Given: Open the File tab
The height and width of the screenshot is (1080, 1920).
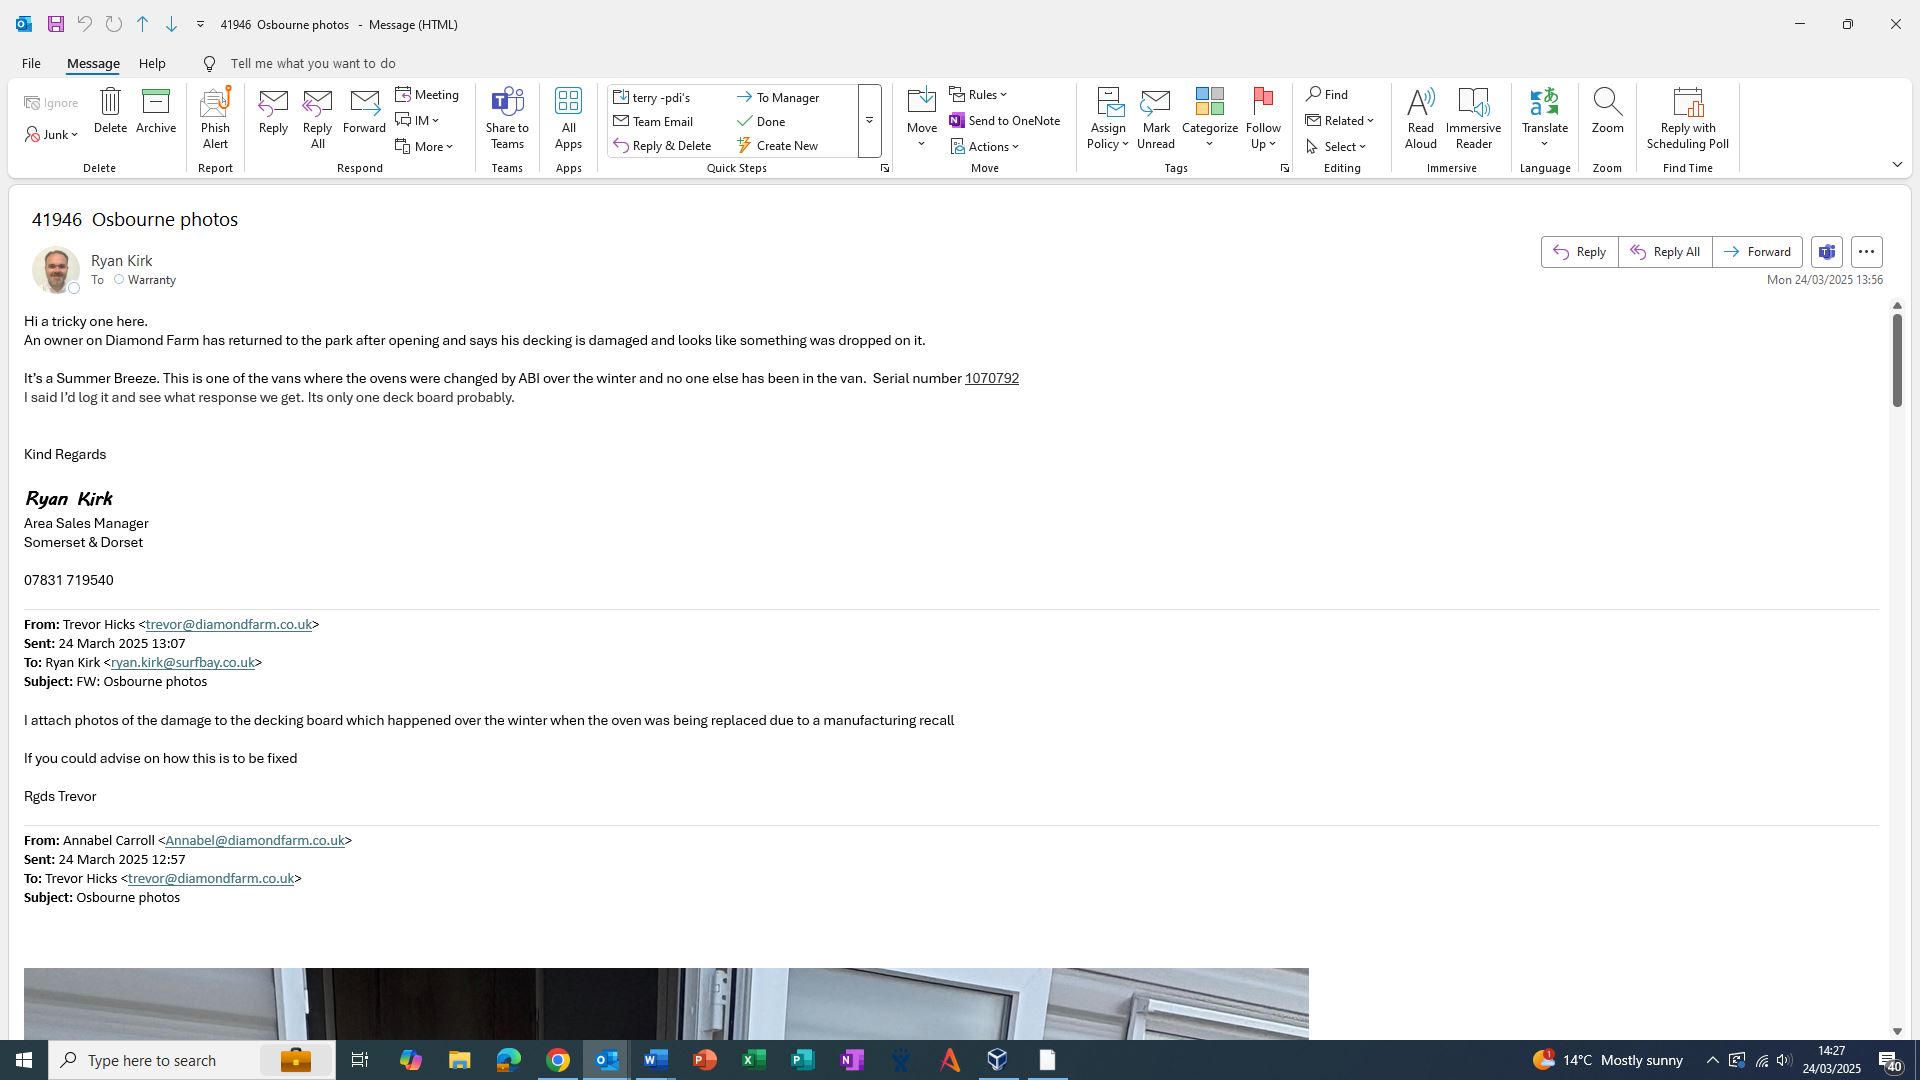Looking at the screenshot, I should pyautogui.click(x=31, y=64).
